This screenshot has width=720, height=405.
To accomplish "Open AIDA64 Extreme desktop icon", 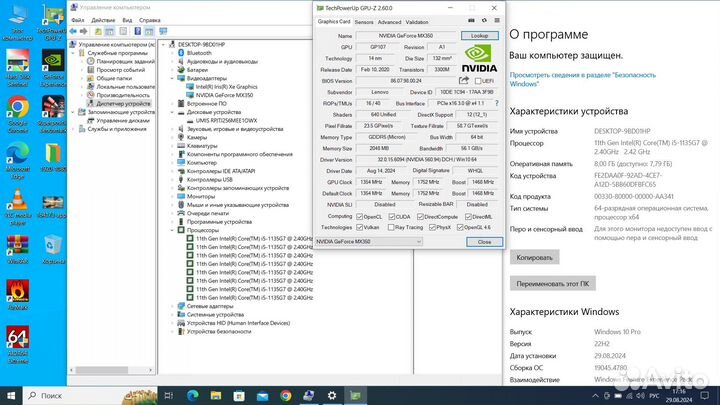I will (x=18, y=344).
